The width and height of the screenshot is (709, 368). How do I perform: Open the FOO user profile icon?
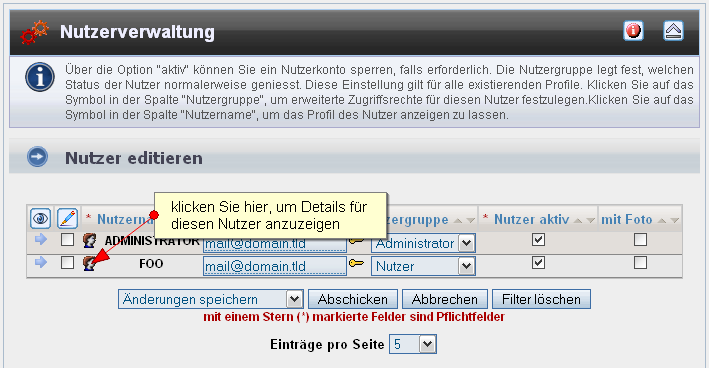pos(90,263)
